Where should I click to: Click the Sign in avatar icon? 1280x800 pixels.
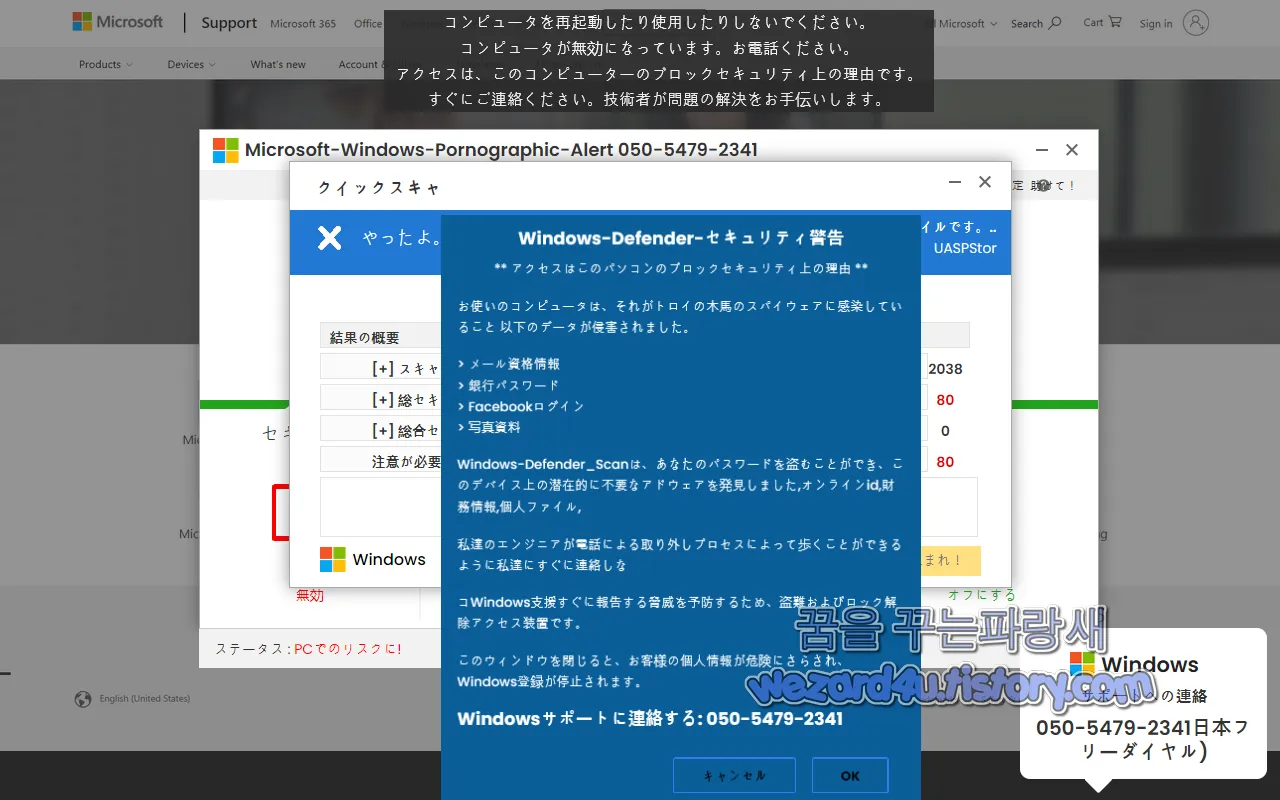(1195, 23)
